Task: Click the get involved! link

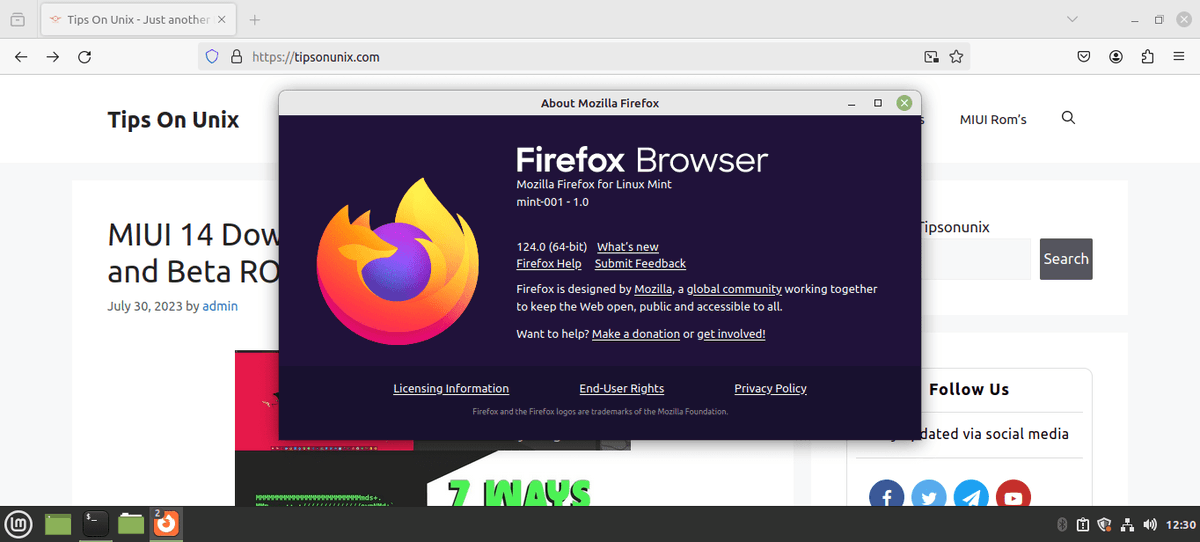Action: click(731, 334)
